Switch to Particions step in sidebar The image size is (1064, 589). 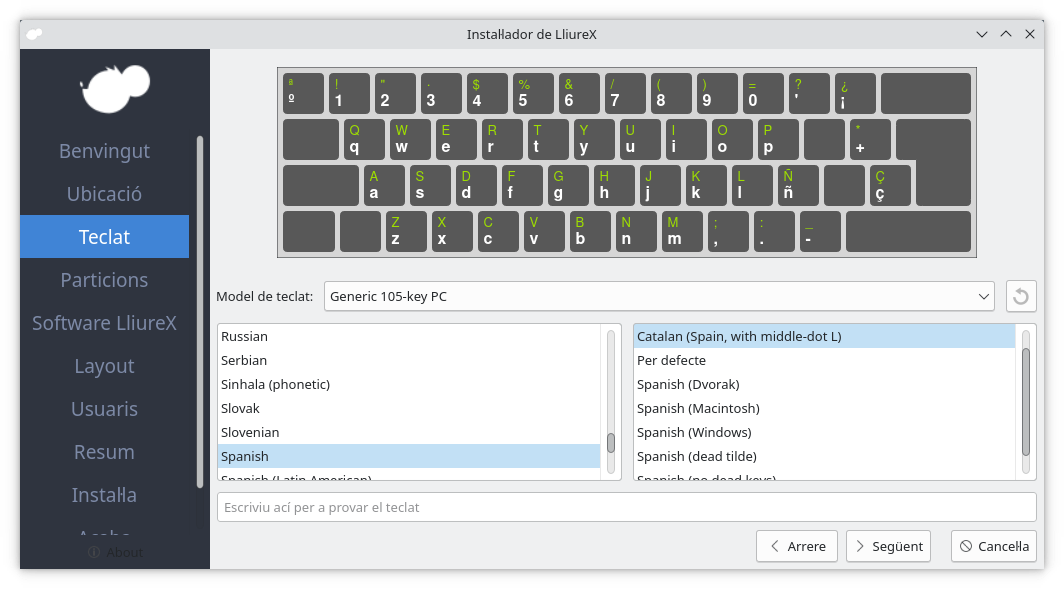[104, 280]
